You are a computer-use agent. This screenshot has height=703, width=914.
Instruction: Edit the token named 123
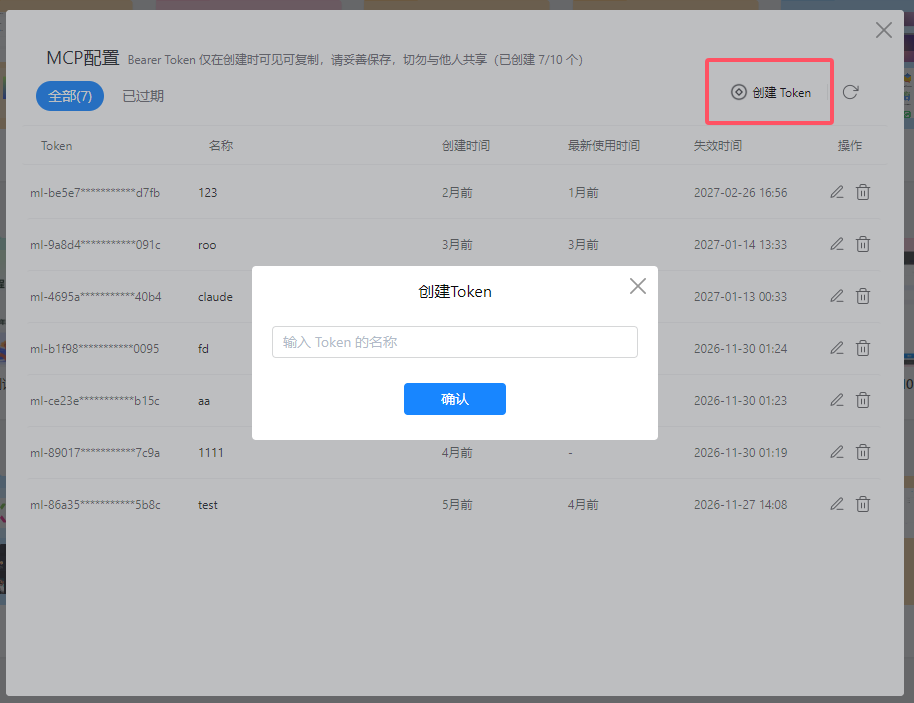[x=837, y=192]
